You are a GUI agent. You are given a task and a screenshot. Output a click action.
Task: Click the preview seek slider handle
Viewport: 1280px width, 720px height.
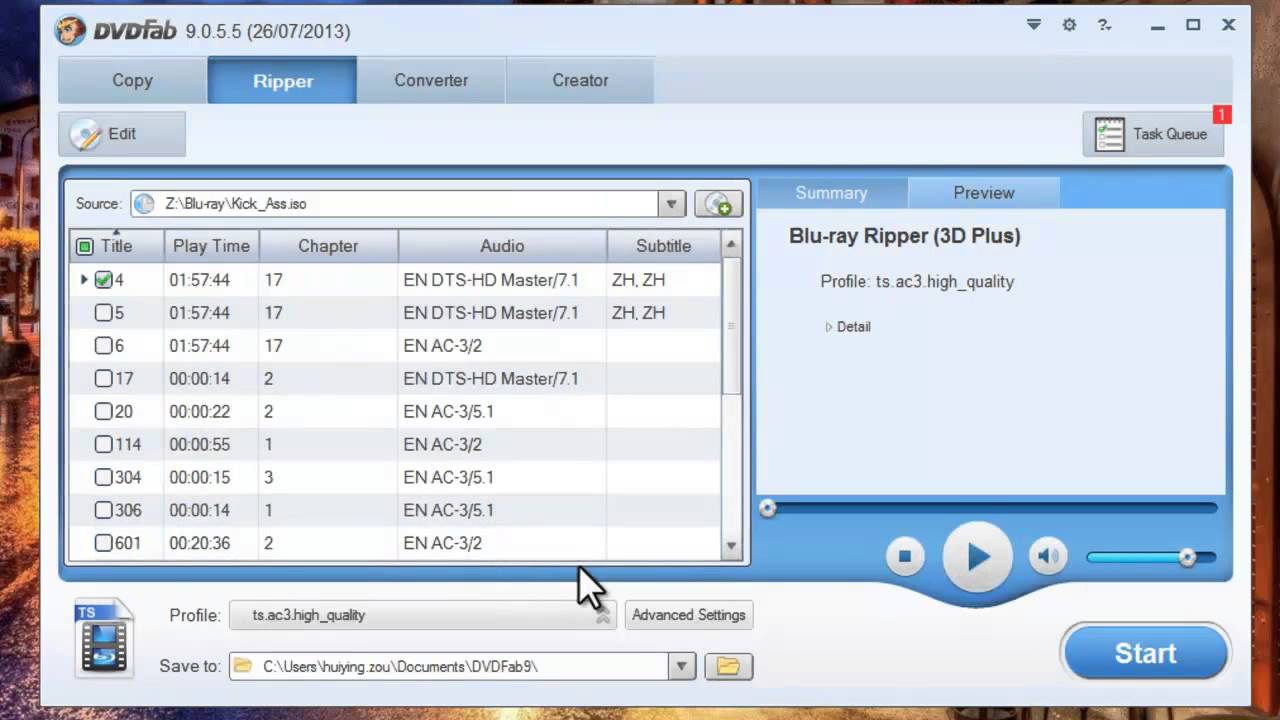[x=767, y=509]
